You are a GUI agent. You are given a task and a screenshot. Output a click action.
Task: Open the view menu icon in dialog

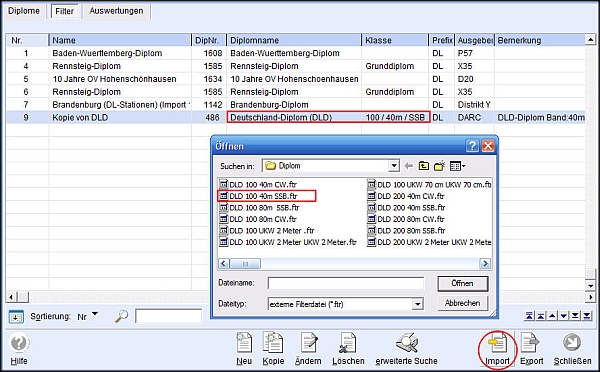coord(457,166)
